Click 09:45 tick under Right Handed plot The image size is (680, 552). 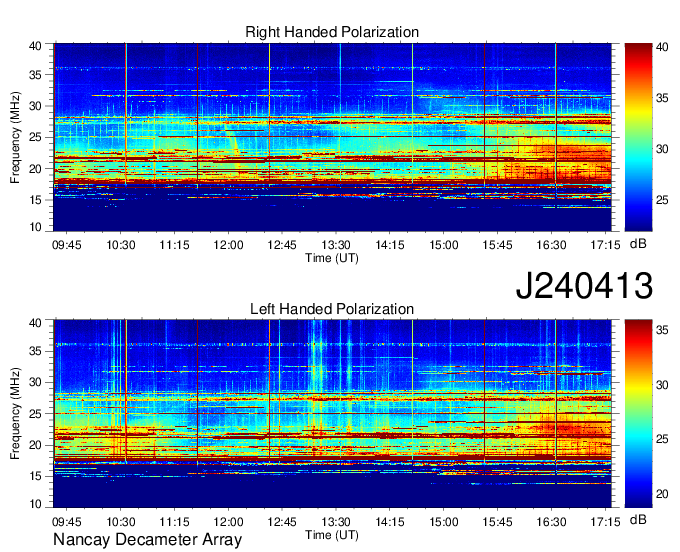tap(66, 245)
